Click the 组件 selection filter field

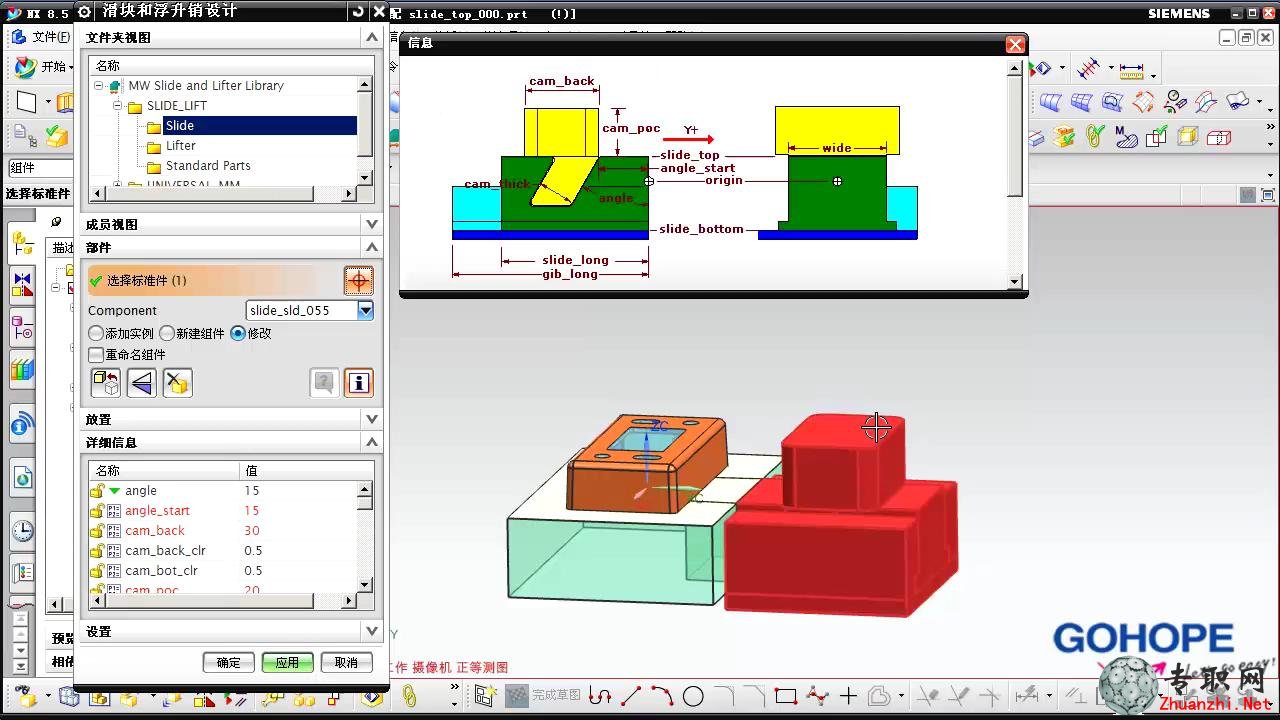point(40,168)
